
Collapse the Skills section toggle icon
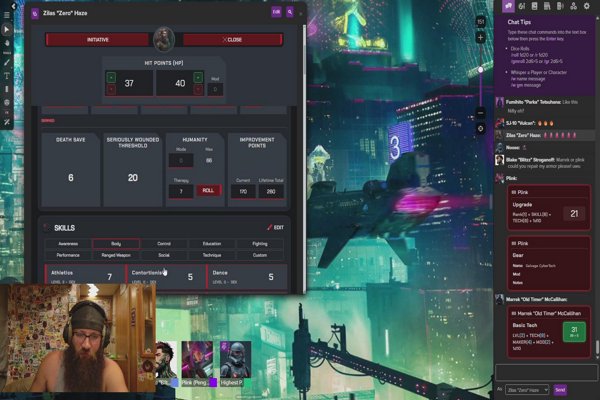point(46,228)
